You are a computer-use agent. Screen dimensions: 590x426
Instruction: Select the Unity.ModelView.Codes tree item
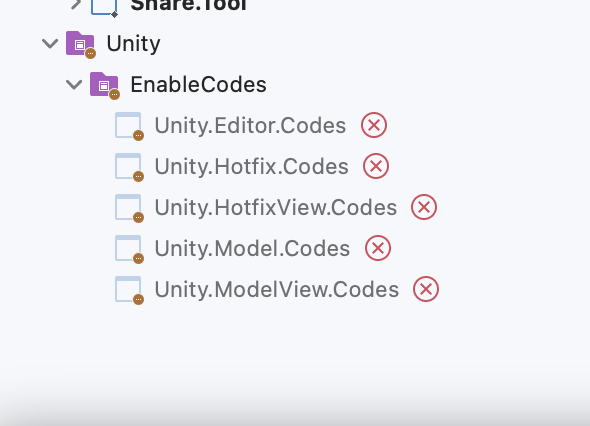(x=277, y=289)
